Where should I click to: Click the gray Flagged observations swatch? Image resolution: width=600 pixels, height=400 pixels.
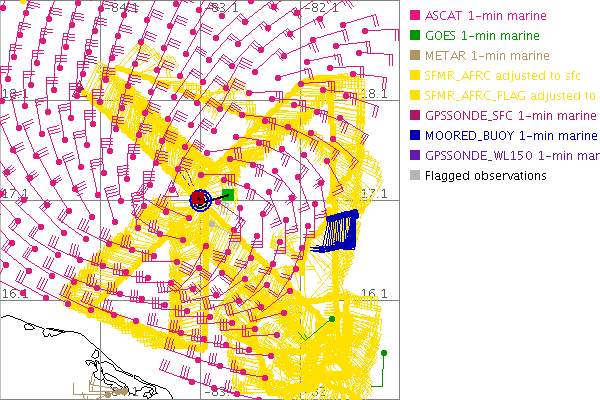pos(415,175)
